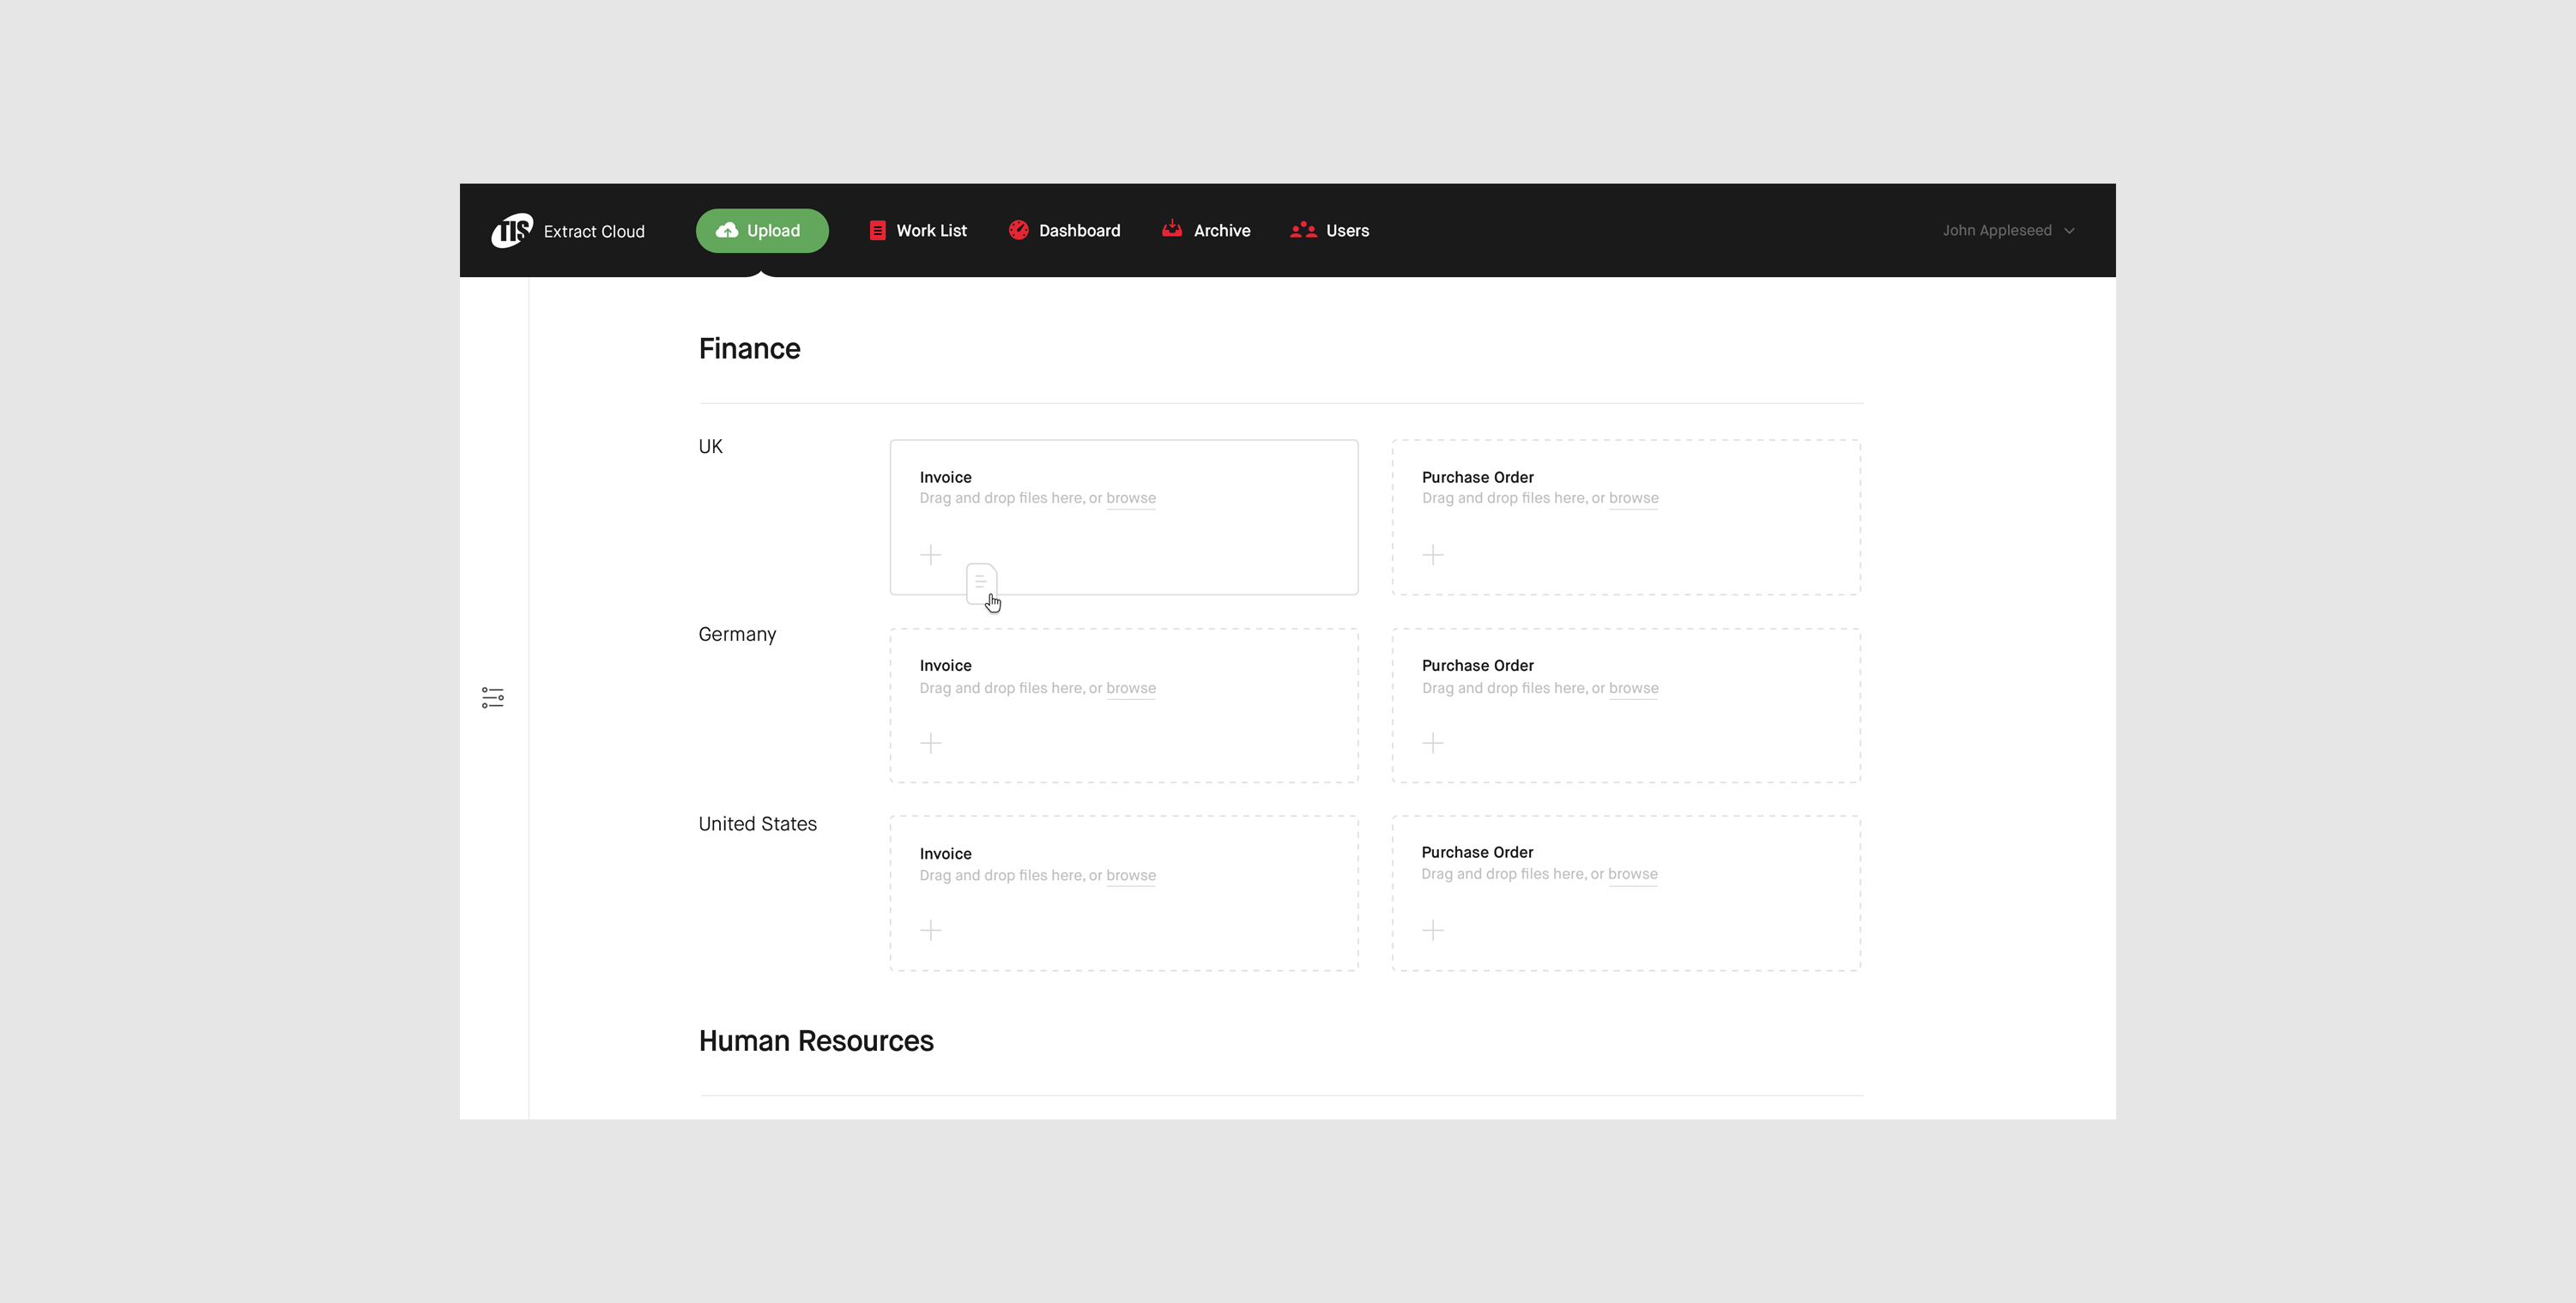Click plus icon in Germany Invoice box
Image resolution: width=2576 pixels, height=1303 pixels.
[930, 743]
